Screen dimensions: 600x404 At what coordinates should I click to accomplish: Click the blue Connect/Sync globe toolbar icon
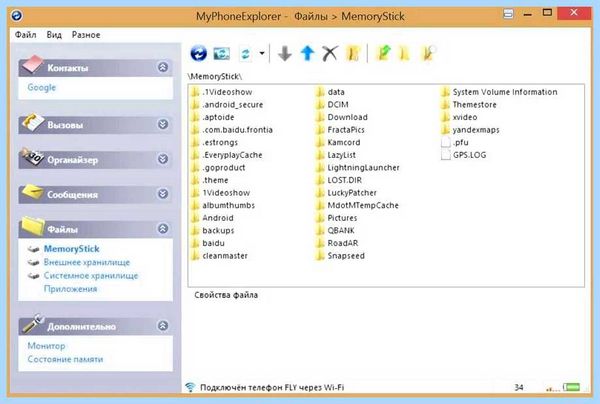199,53
